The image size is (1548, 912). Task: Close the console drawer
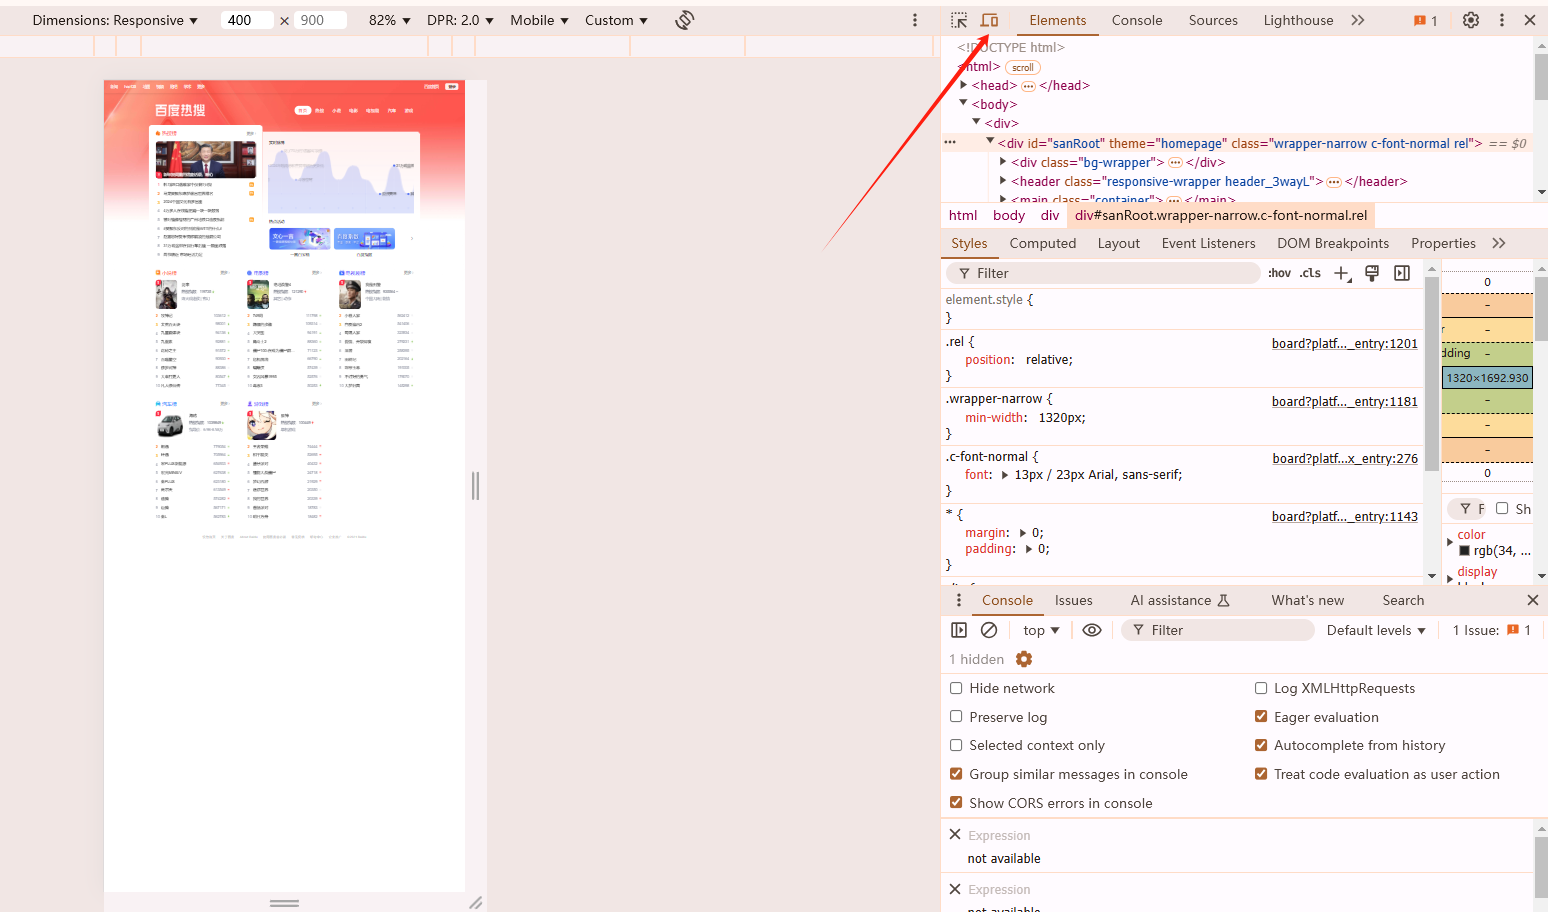[1533, 600]
